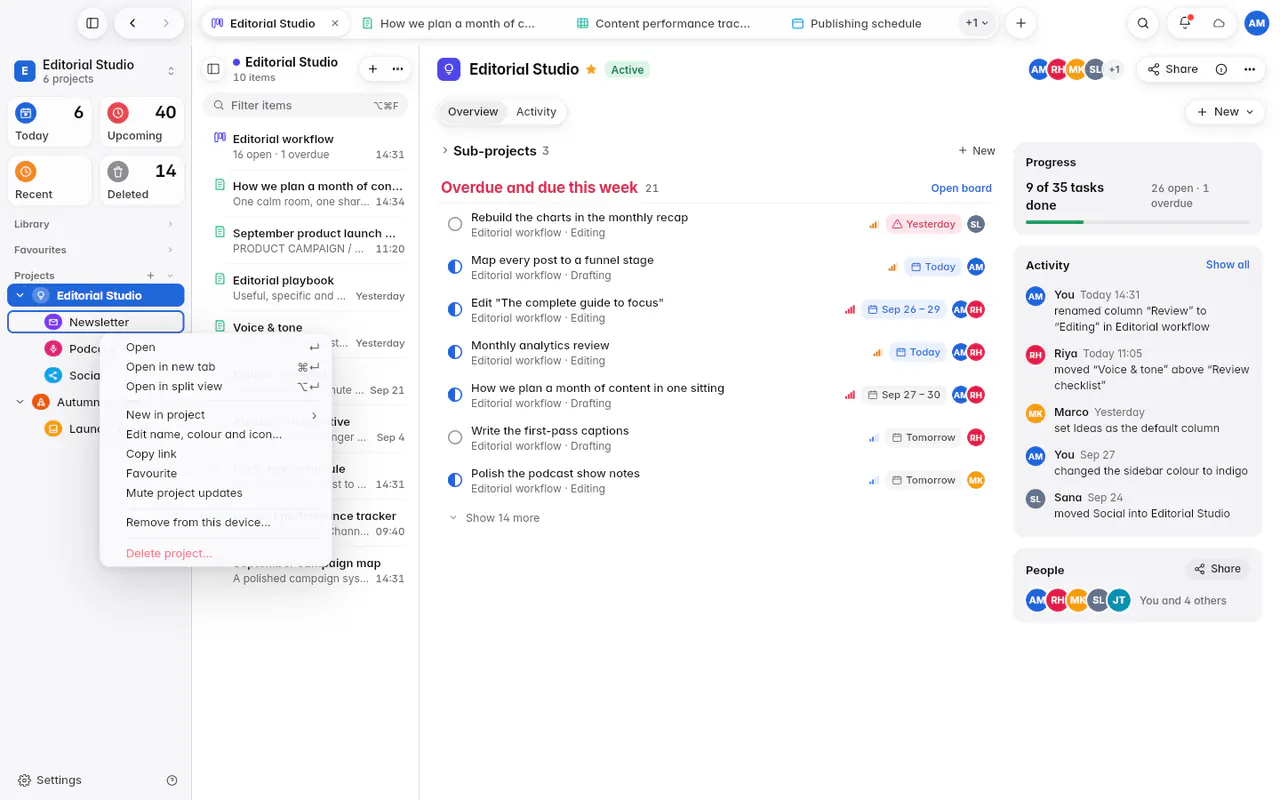Click the info icon next to Share
The width and height of the screenshot is (1280, 800).
click(1221, 69)
